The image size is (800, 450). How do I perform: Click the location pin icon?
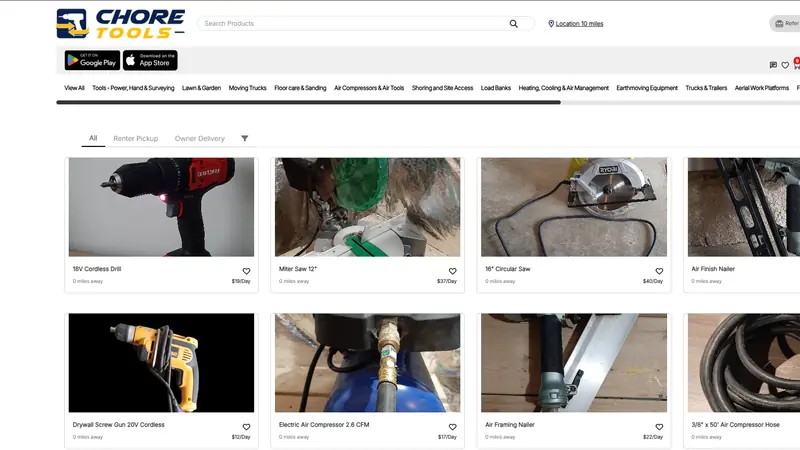[x=551, y=23]
